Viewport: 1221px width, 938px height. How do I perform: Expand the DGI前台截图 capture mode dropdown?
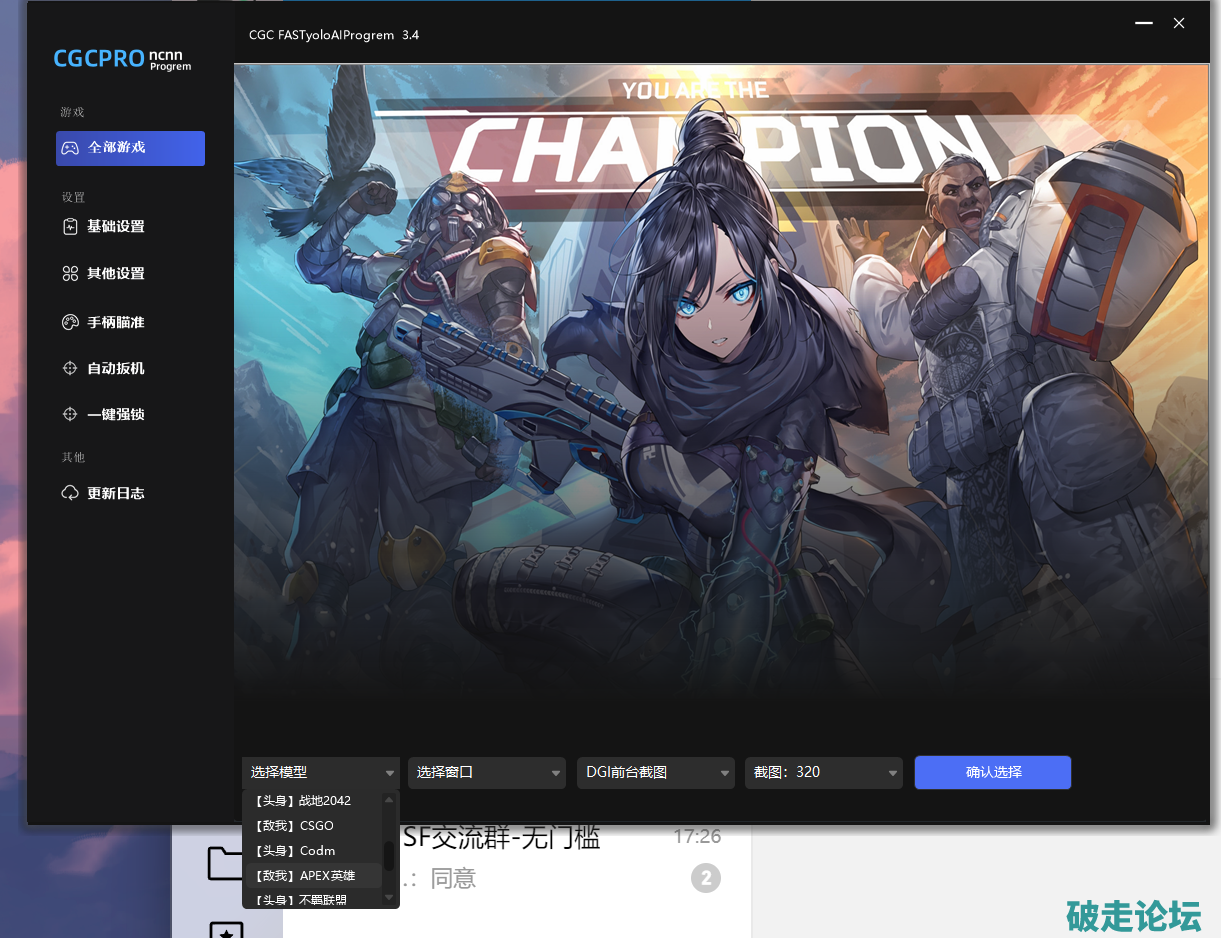[656, 773]
